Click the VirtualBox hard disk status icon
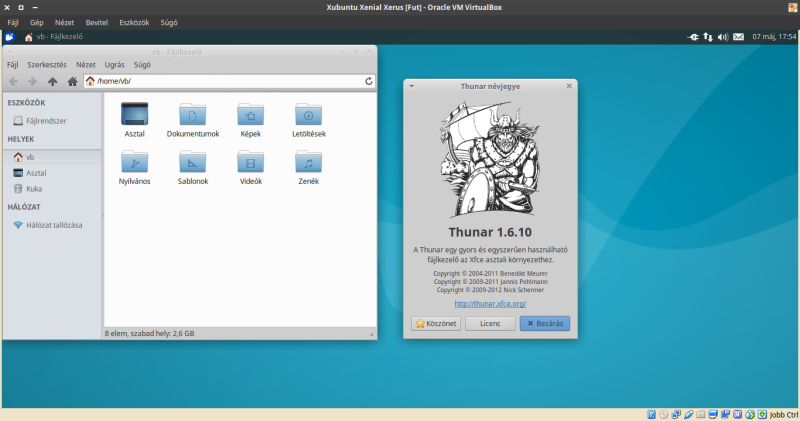 pyautogui.click(x=652, y=414)
